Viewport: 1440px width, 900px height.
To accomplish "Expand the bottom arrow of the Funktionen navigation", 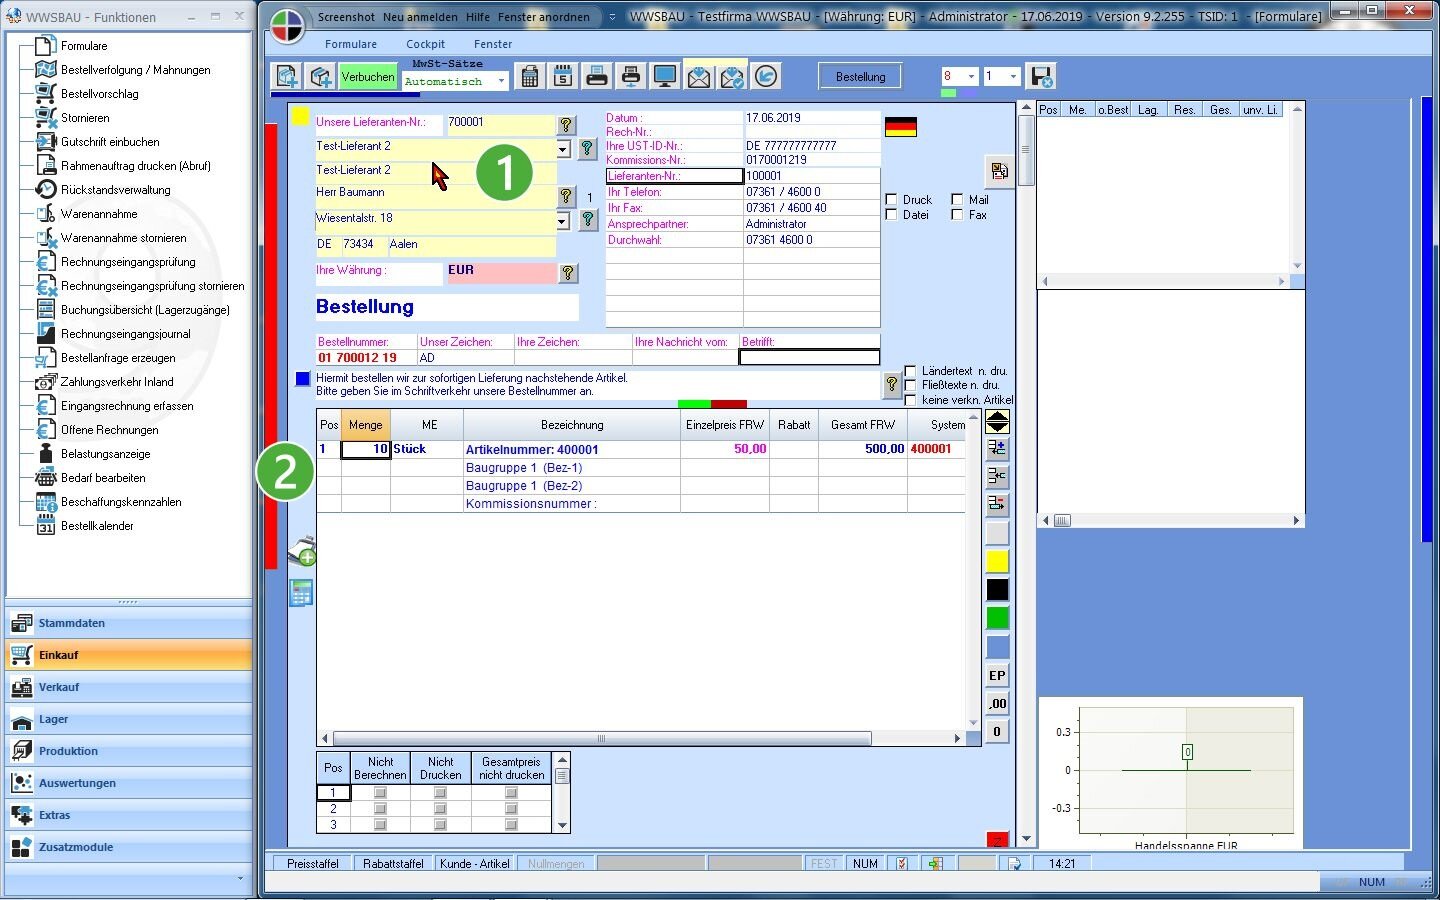I will [x=240, y=878].
